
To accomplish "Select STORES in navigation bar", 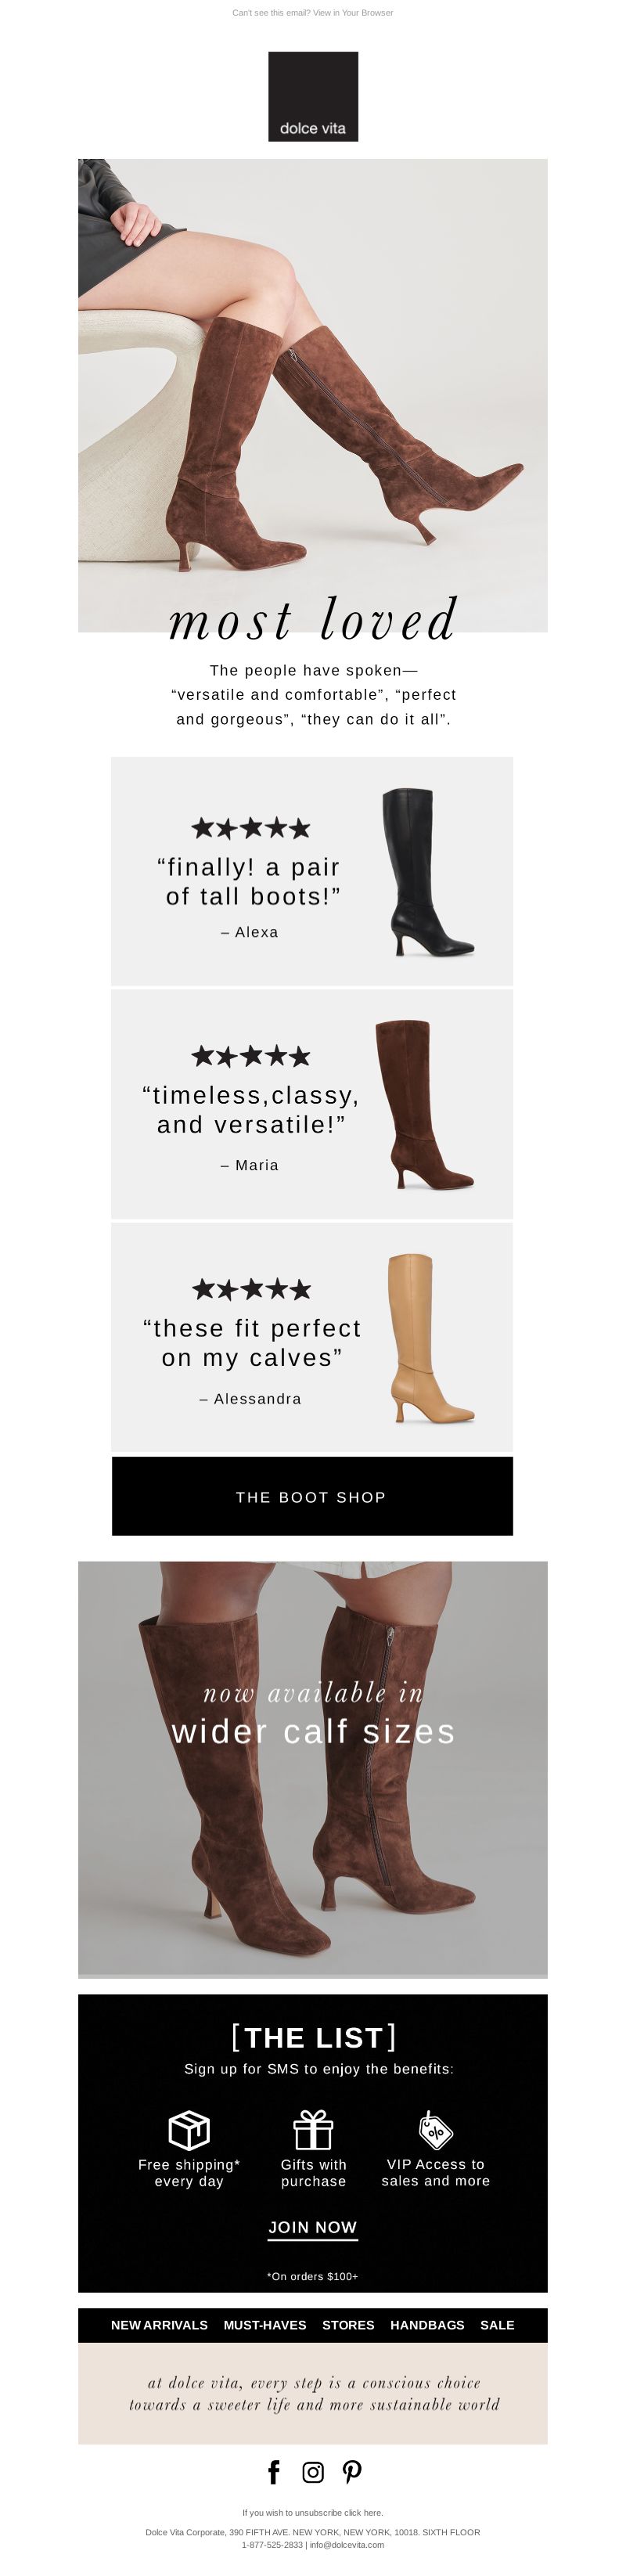I will pyautogui.click(x=348, y=2325).
